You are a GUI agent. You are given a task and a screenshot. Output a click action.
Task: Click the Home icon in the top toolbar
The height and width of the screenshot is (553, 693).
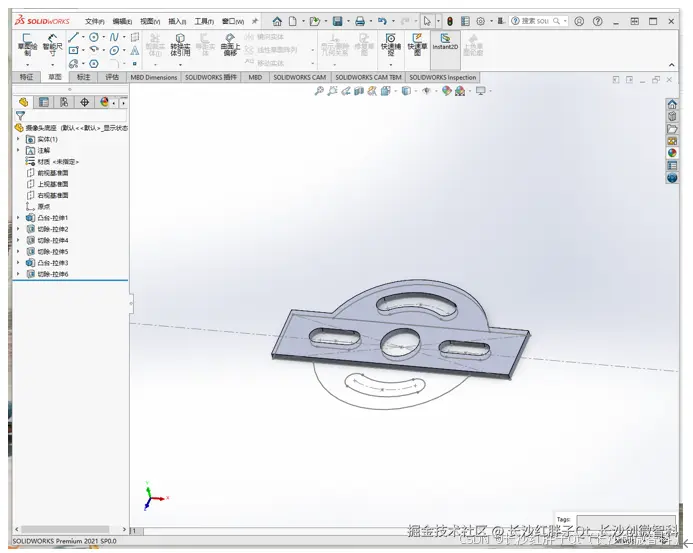[x=277, y=21]
